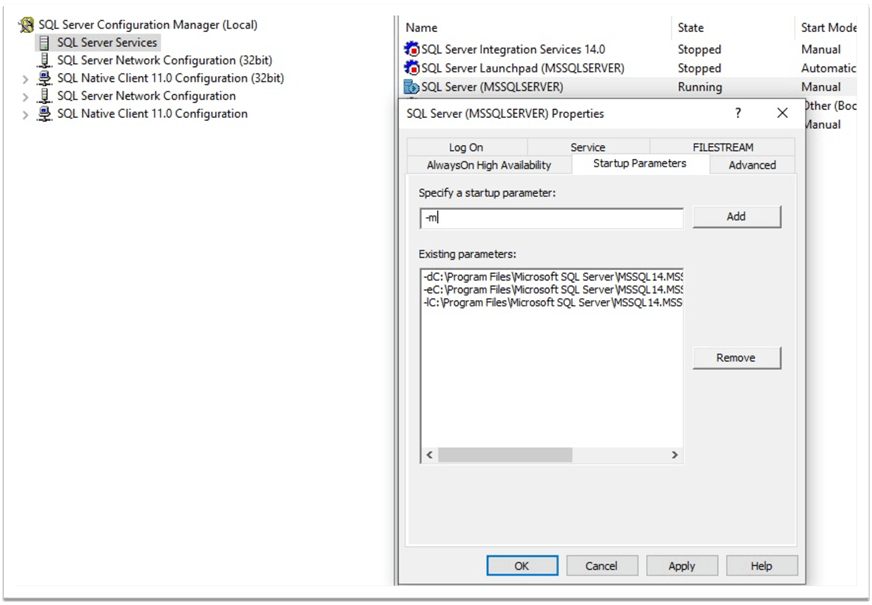Expand SQL Server Network Configuration (32bit)
The height and width of the screenshot is (605, 872).
click(26, 60)
